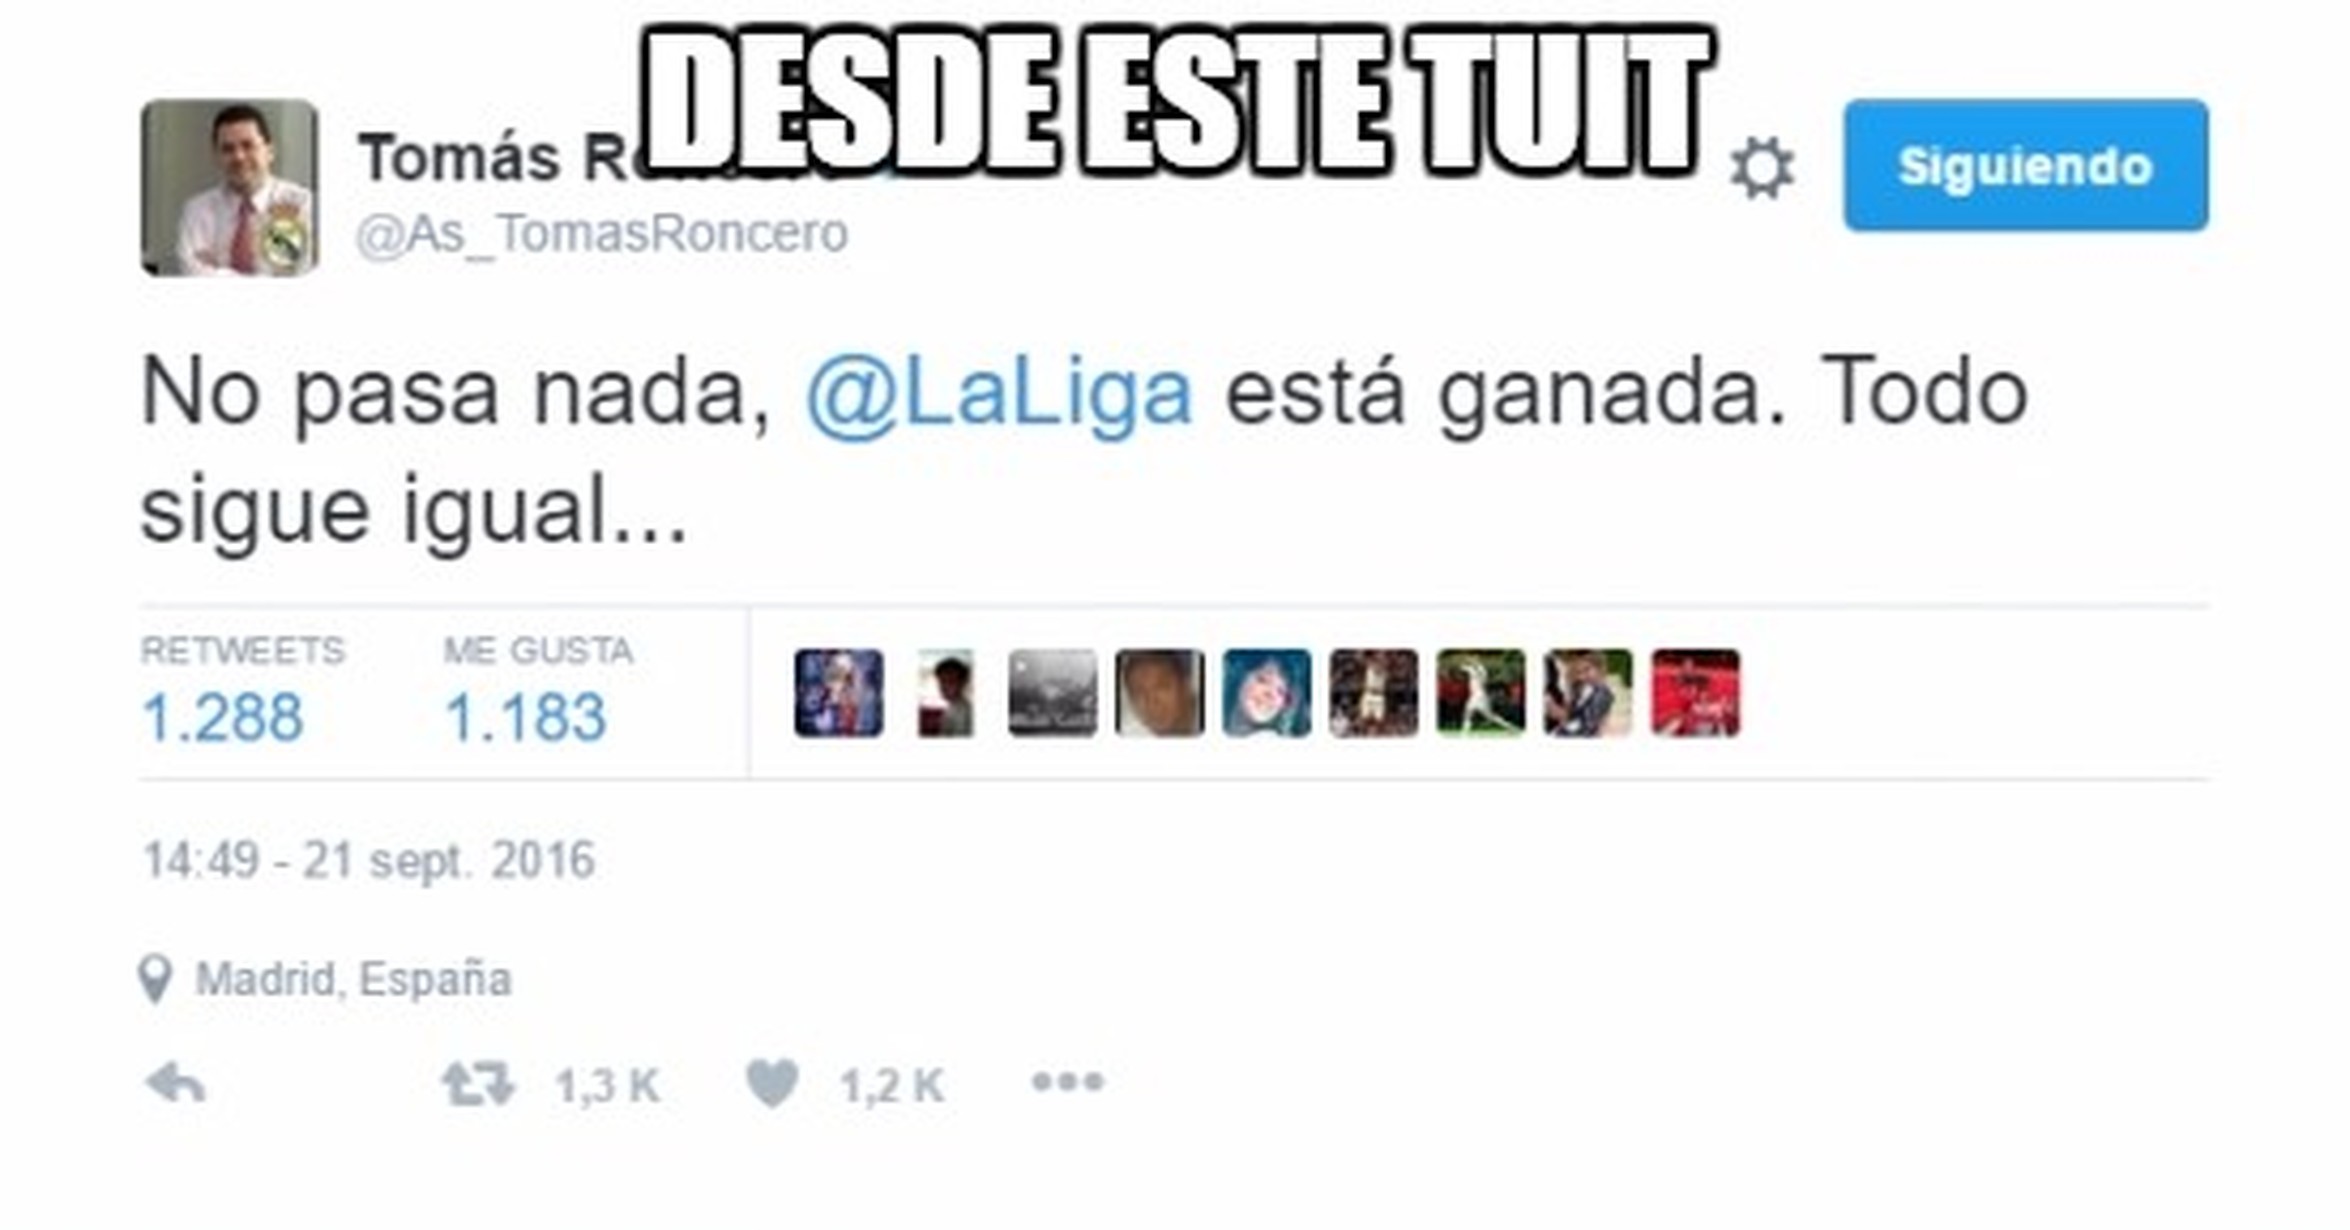The height and width of the screenshot is (1230, 2350).
Task: Open the first liker avatar thumbnail
Action: pos(839,693)
